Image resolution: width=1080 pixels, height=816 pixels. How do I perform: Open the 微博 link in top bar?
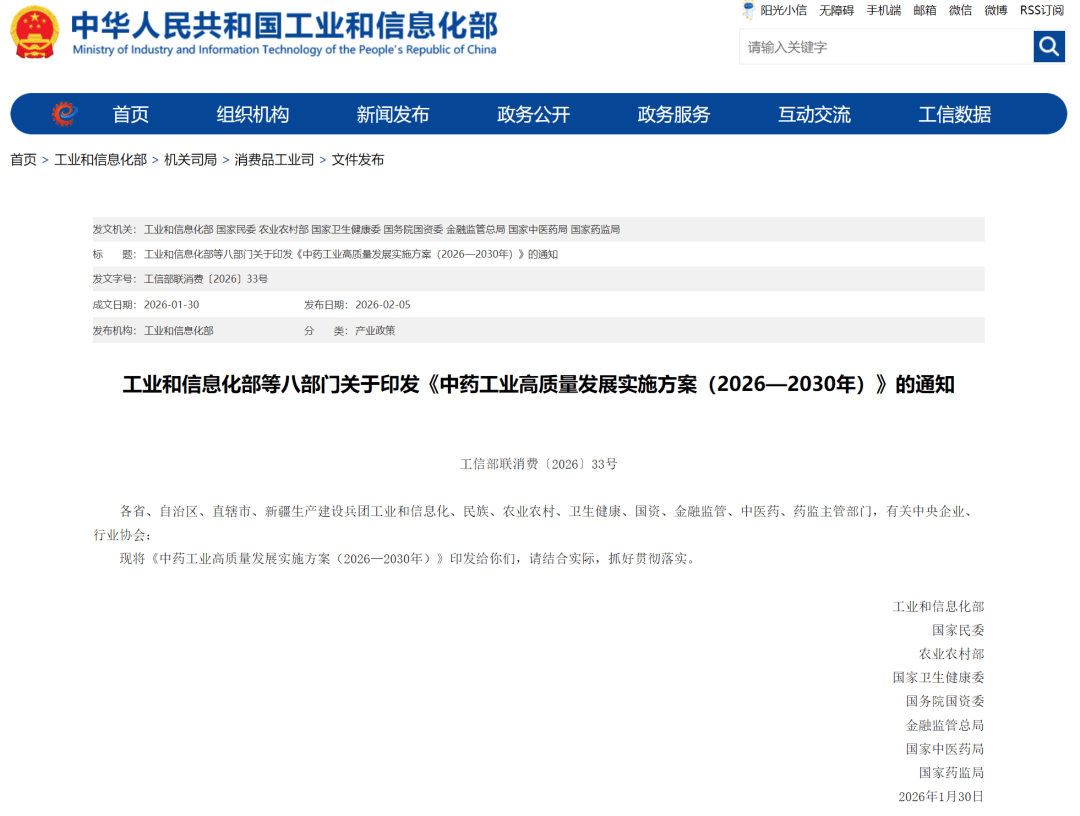(996, 10)
